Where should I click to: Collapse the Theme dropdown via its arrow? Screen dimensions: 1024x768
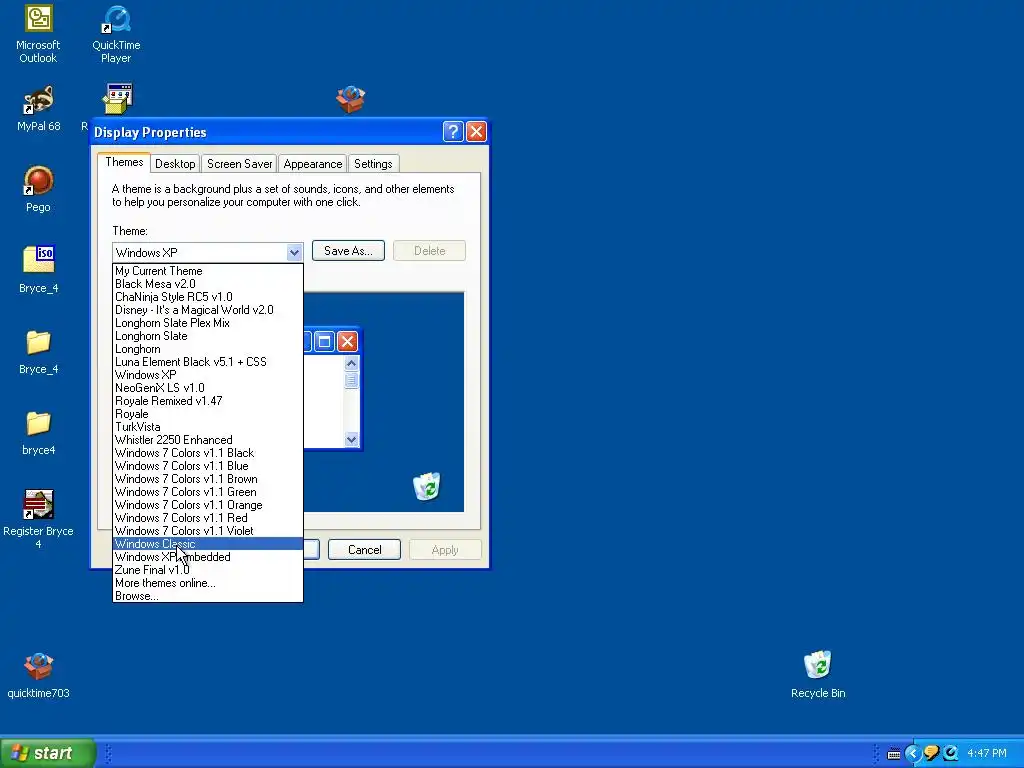[x=294, y=252]
